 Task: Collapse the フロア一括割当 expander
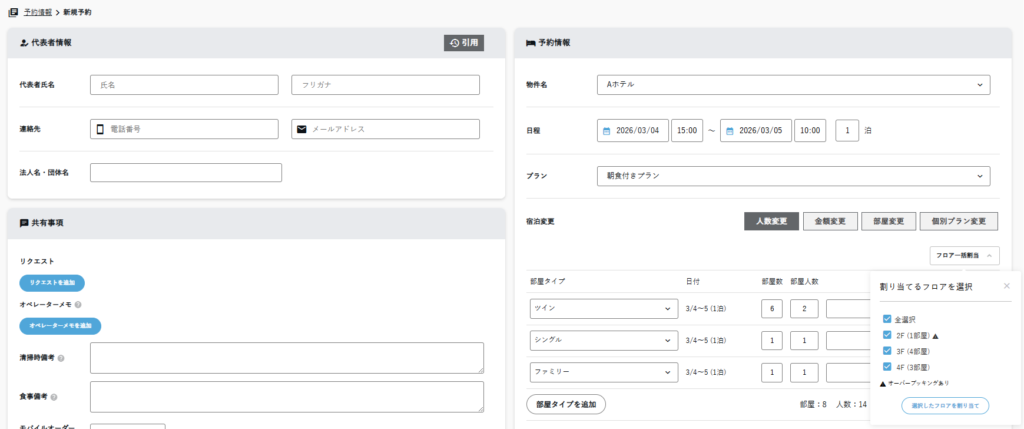(x=964, y=256)
